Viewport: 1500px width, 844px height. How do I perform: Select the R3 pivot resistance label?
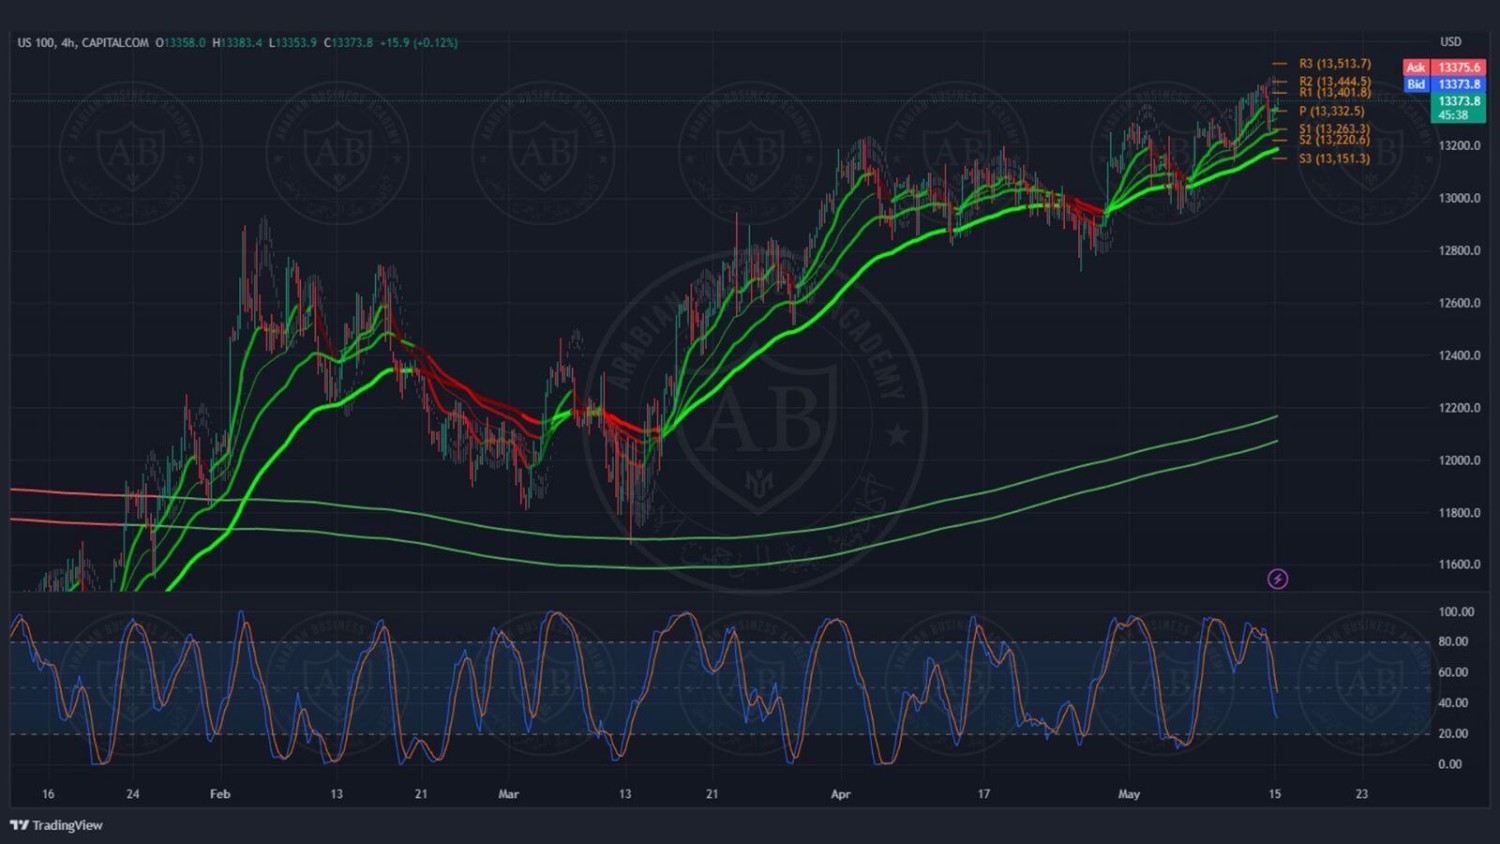point(1334,64)
